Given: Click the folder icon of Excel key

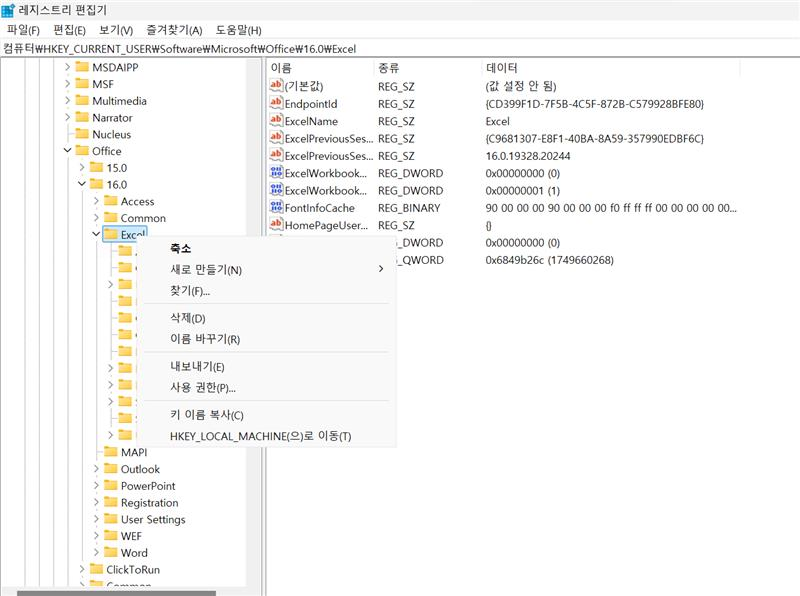Looking at the screenshot, I should (111, 235).
